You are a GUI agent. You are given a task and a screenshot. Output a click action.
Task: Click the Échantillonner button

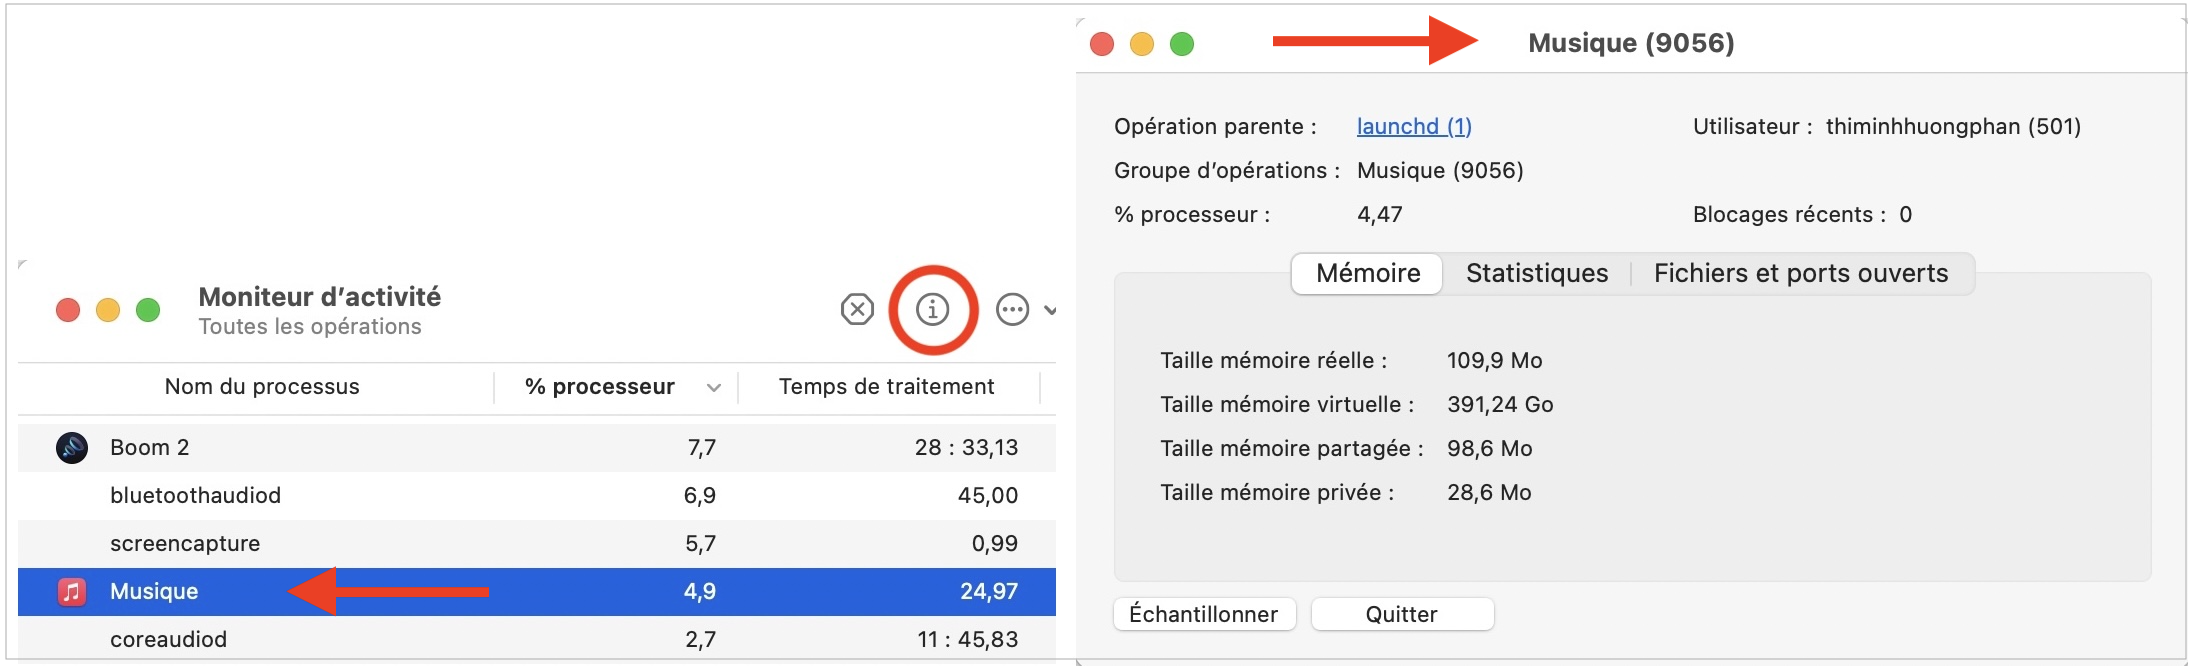click(1204, 614)
